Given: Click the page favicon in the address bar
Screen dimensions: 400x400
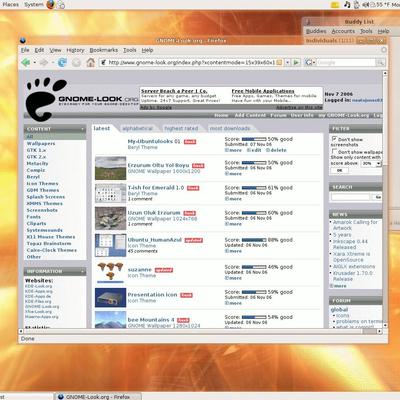Looking at the screenshot, I should (103, 62).
